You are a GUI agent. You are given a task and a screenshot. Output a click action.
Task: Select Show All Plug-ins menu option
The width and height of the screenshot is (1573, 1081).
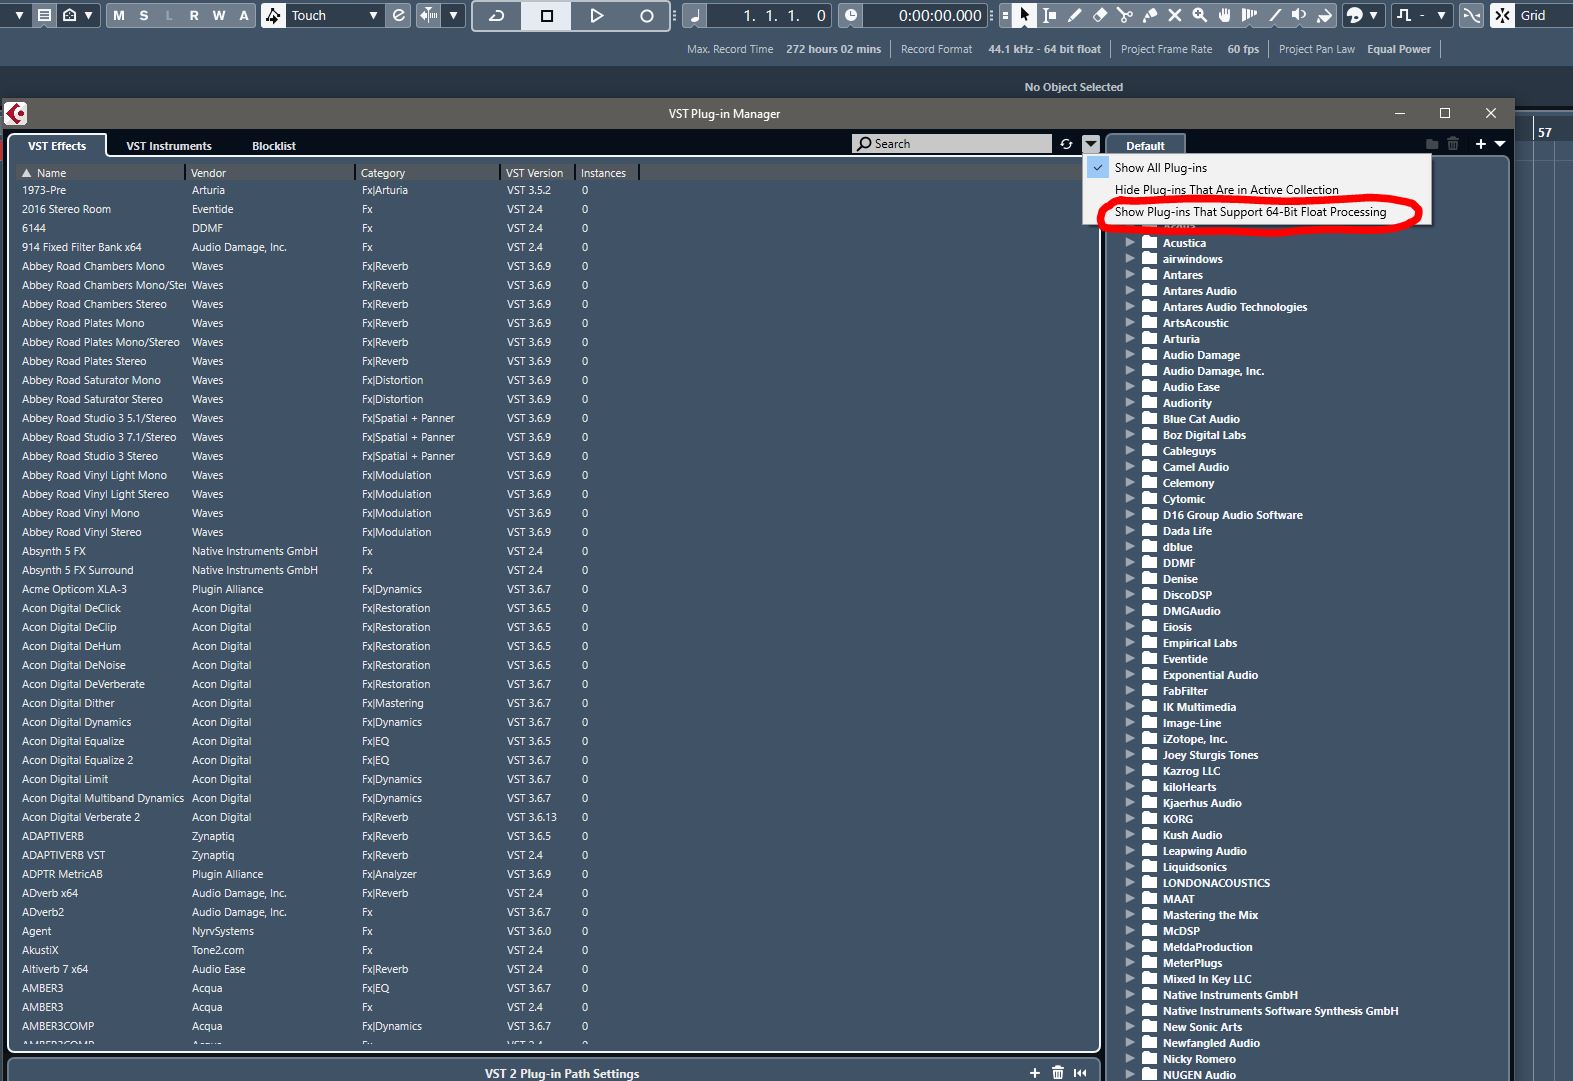click(x=1257, y=168)
